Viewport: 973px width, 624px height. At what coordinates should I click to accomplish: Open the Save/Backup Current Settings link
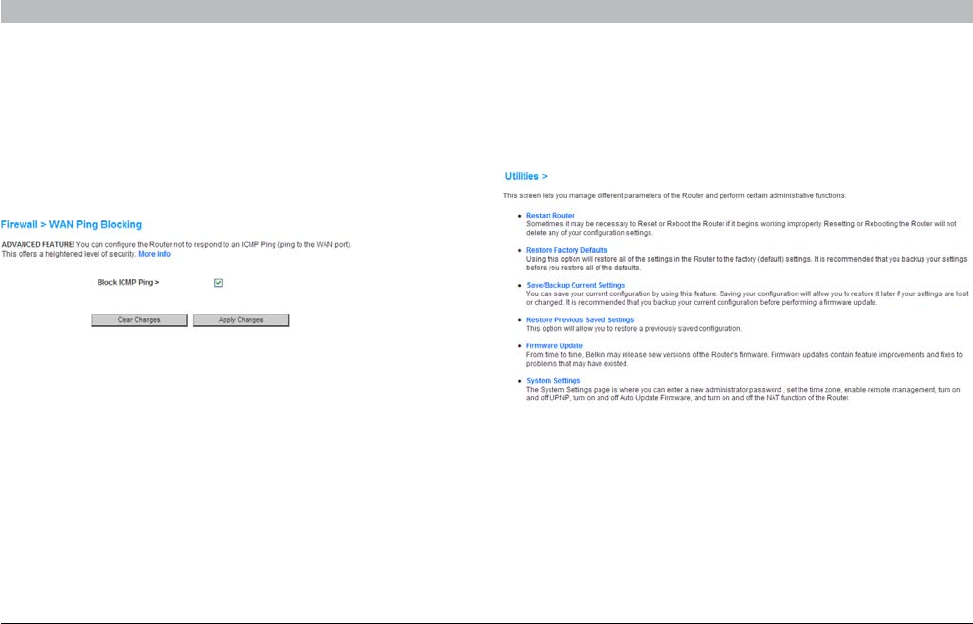(575, 285)
